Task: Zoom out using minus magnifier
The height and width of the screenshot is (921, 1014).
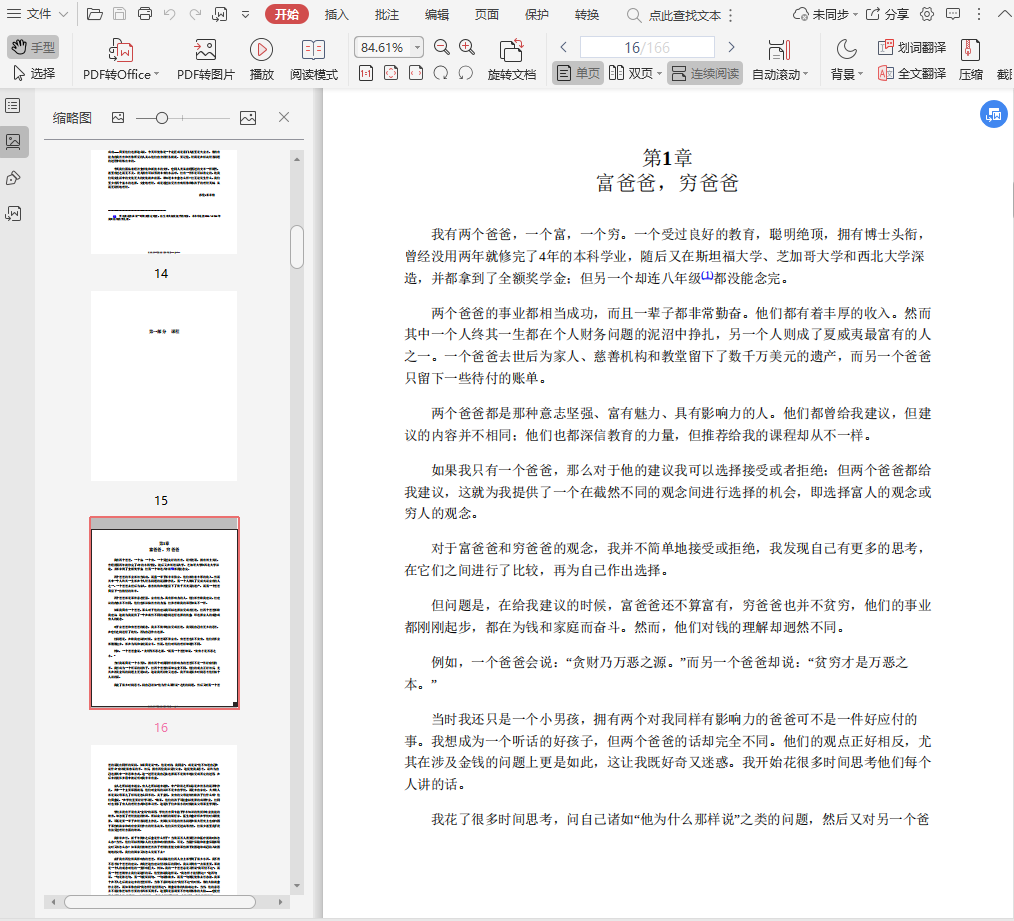Action: [x=442, y=47]
